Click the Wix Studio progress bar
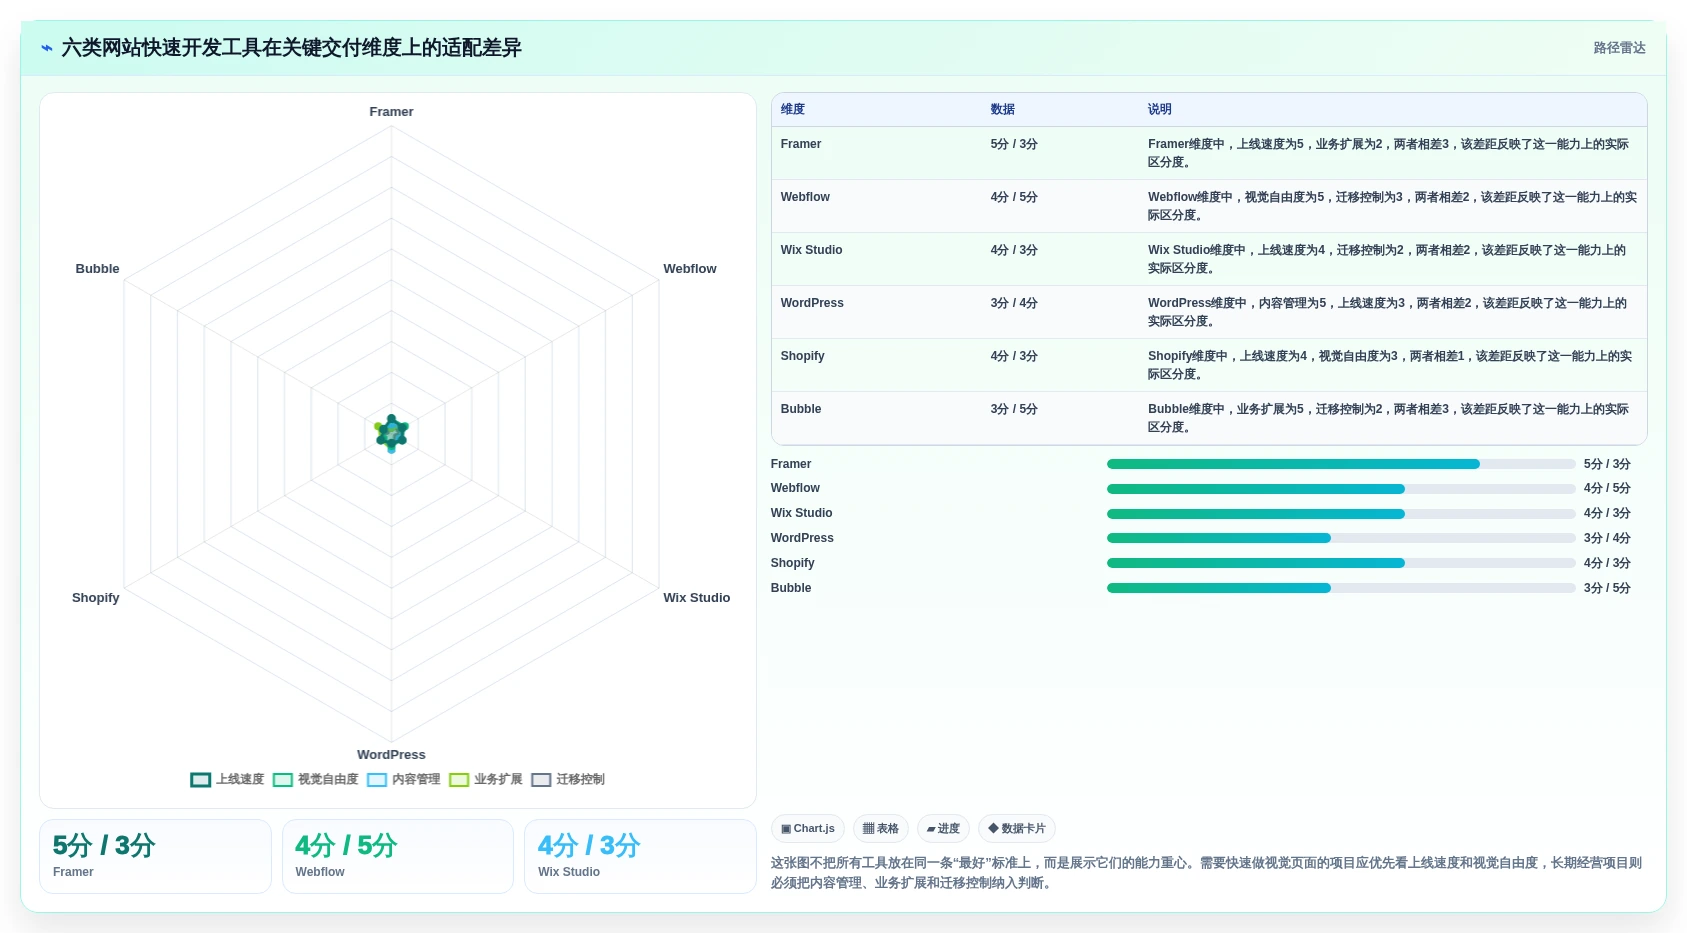Image resolution: width=1687 pixels, height=933 pixels. 1341,514
